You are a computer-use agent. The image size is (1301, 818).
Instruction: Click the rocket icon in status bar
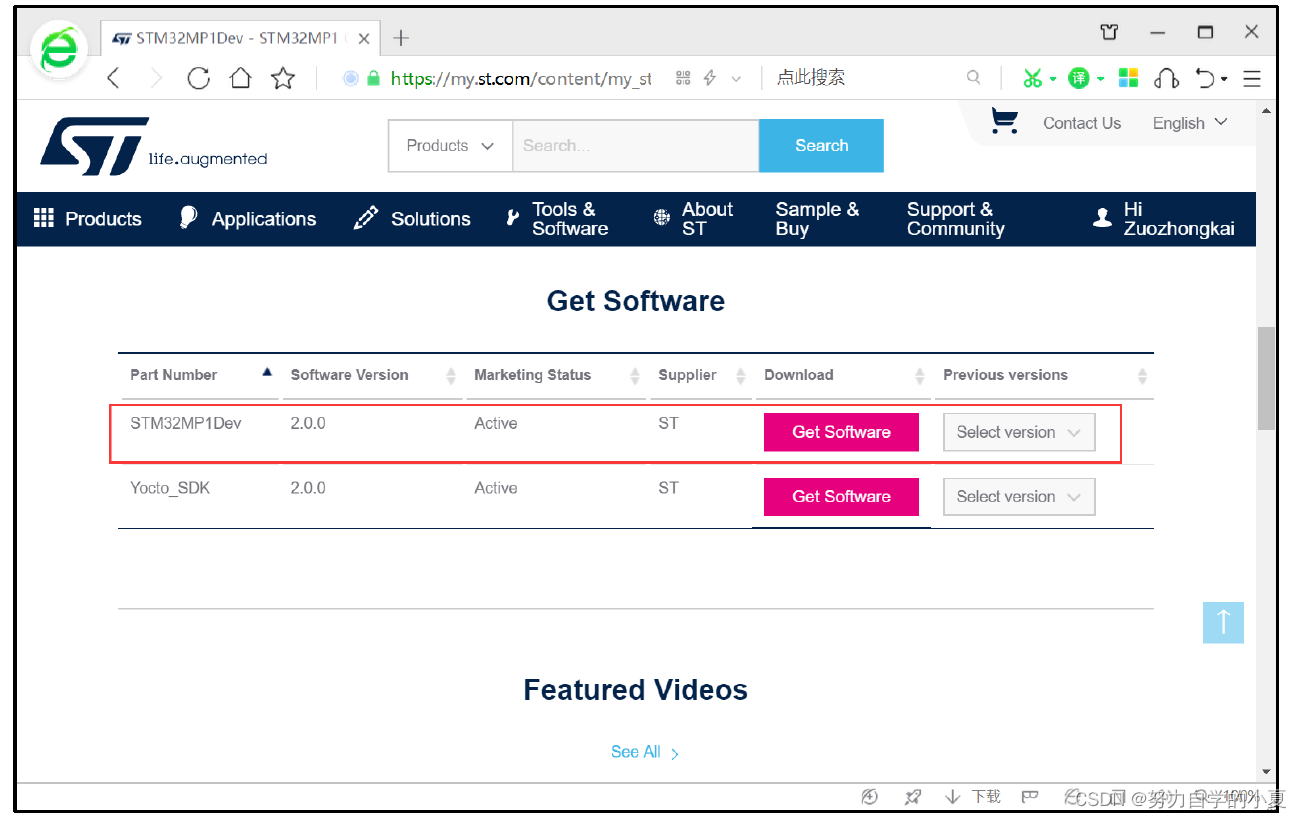(x=912, y=796)
